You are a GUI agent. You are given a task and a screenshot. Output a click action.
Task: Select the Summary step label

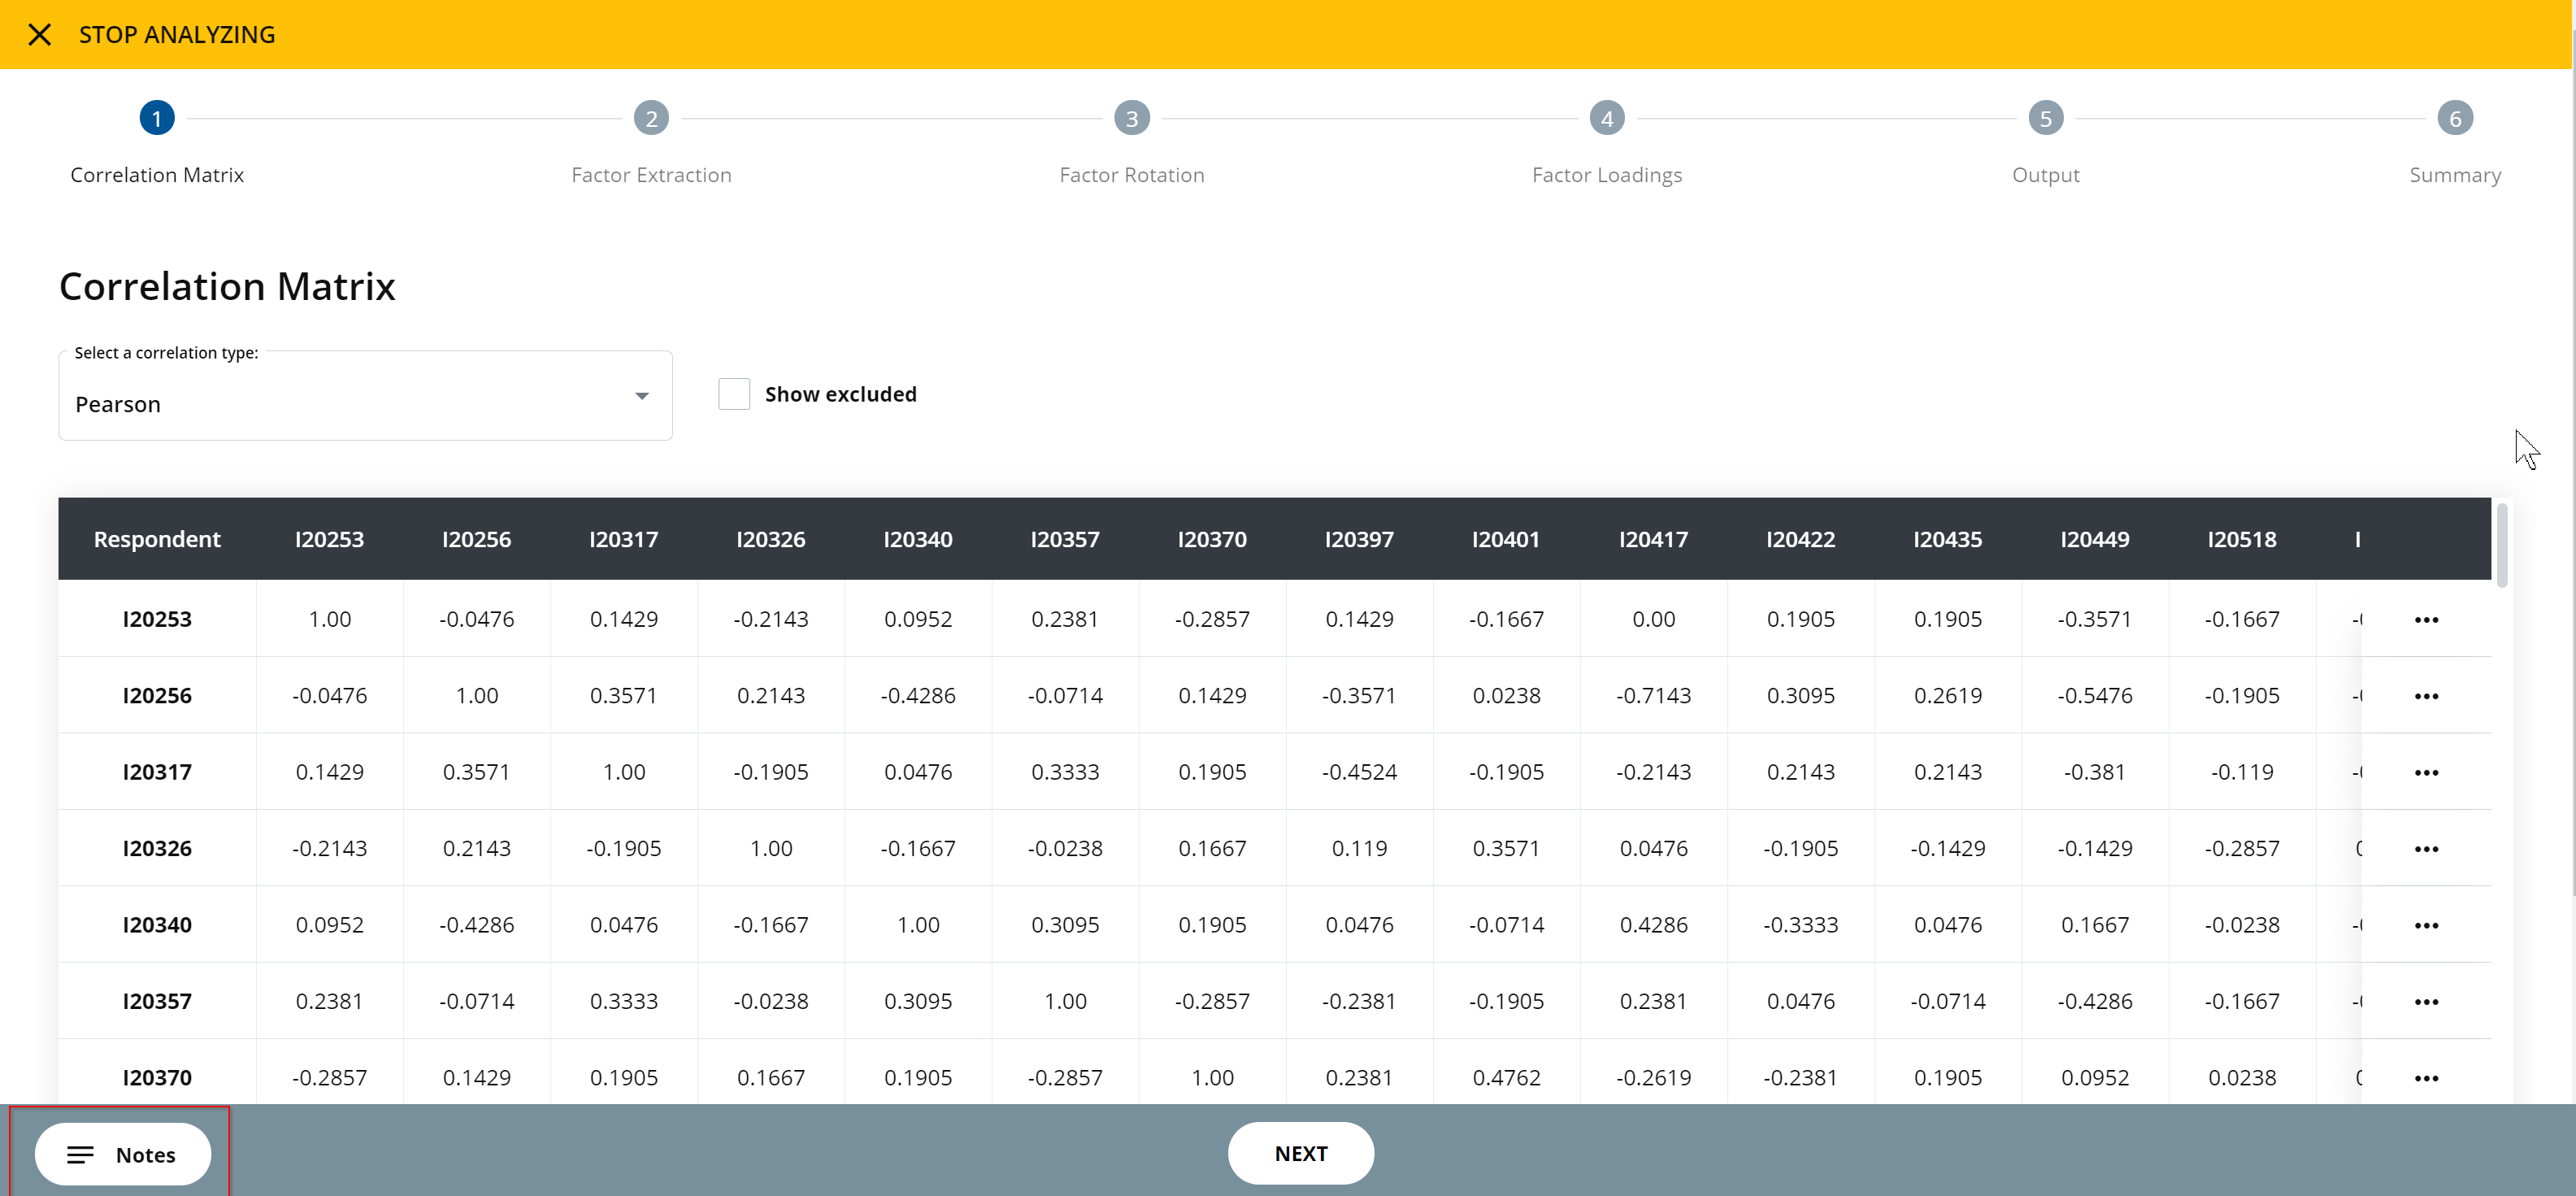[x=2454, y=175]
